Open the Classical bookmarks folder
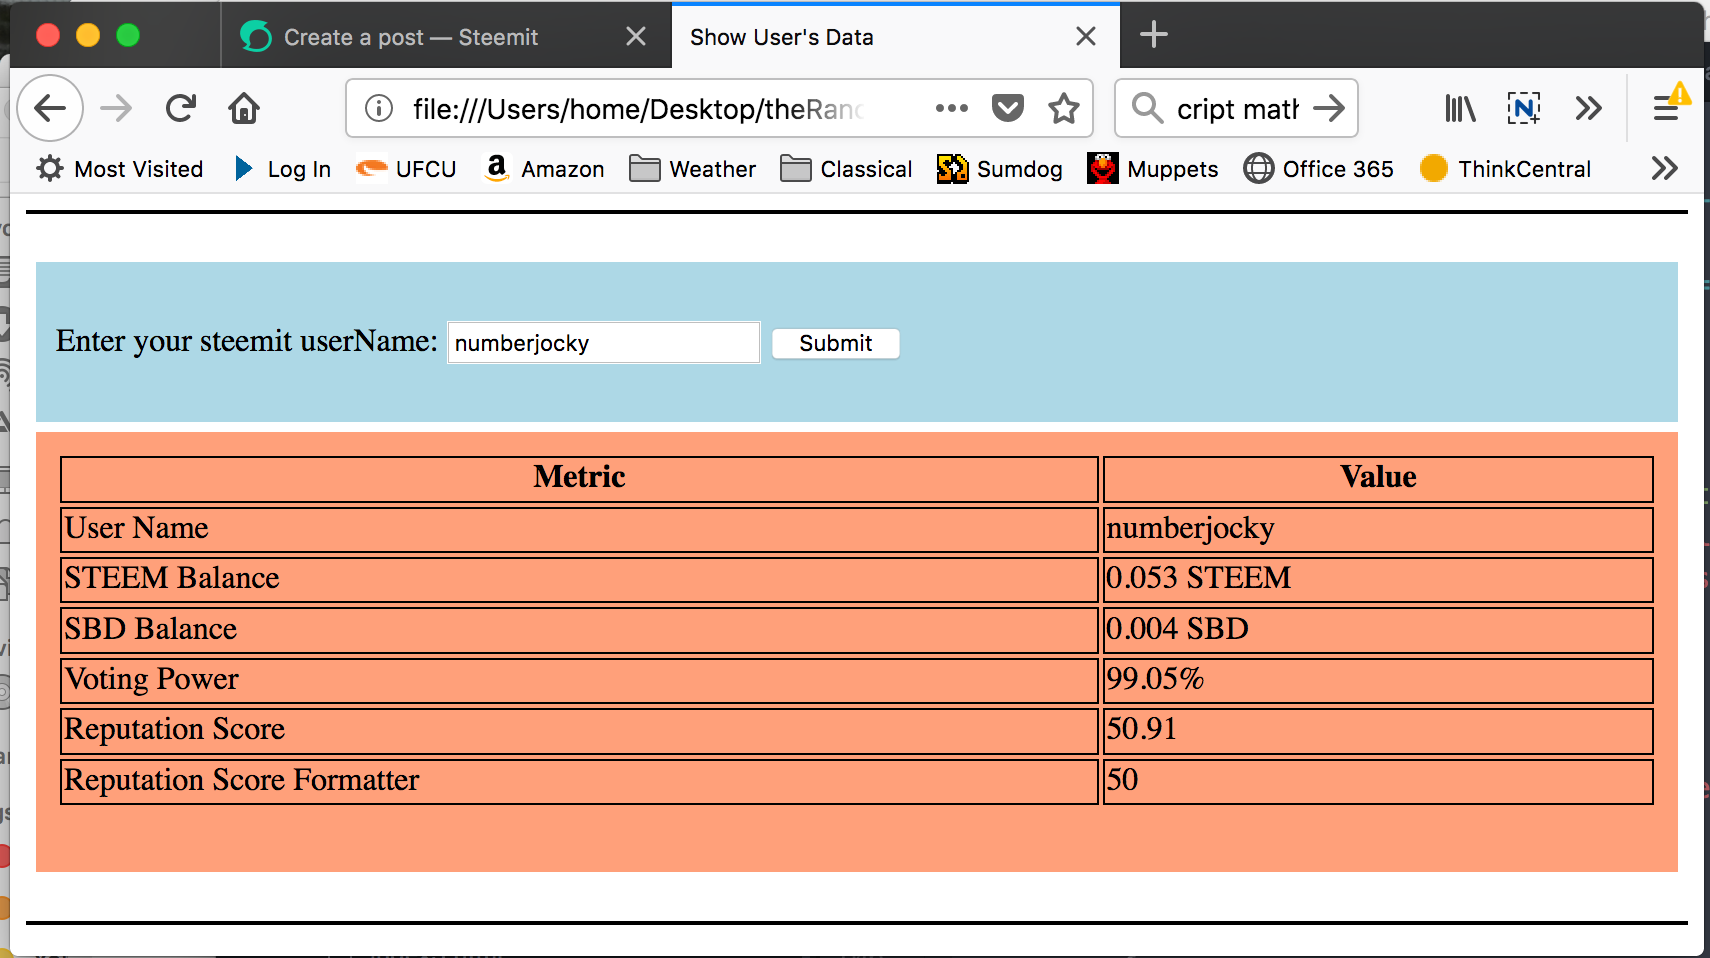The image size is (1710, 958). pyautogui.click(x=846, y=169)
